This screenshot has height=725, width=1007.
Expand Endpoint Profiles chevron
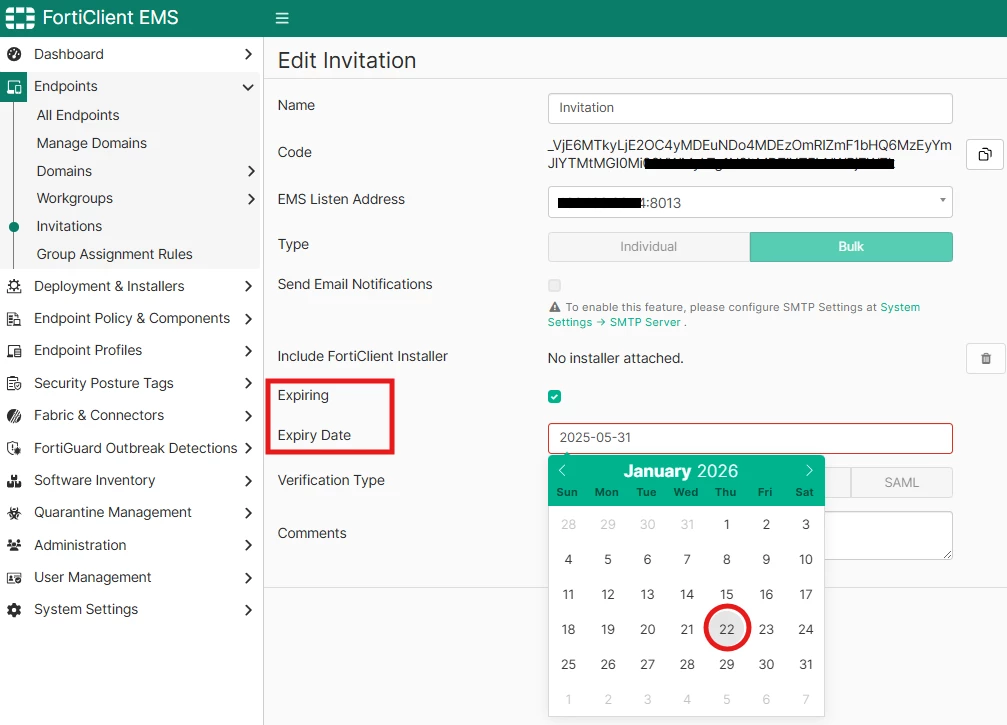click(249, 351)
